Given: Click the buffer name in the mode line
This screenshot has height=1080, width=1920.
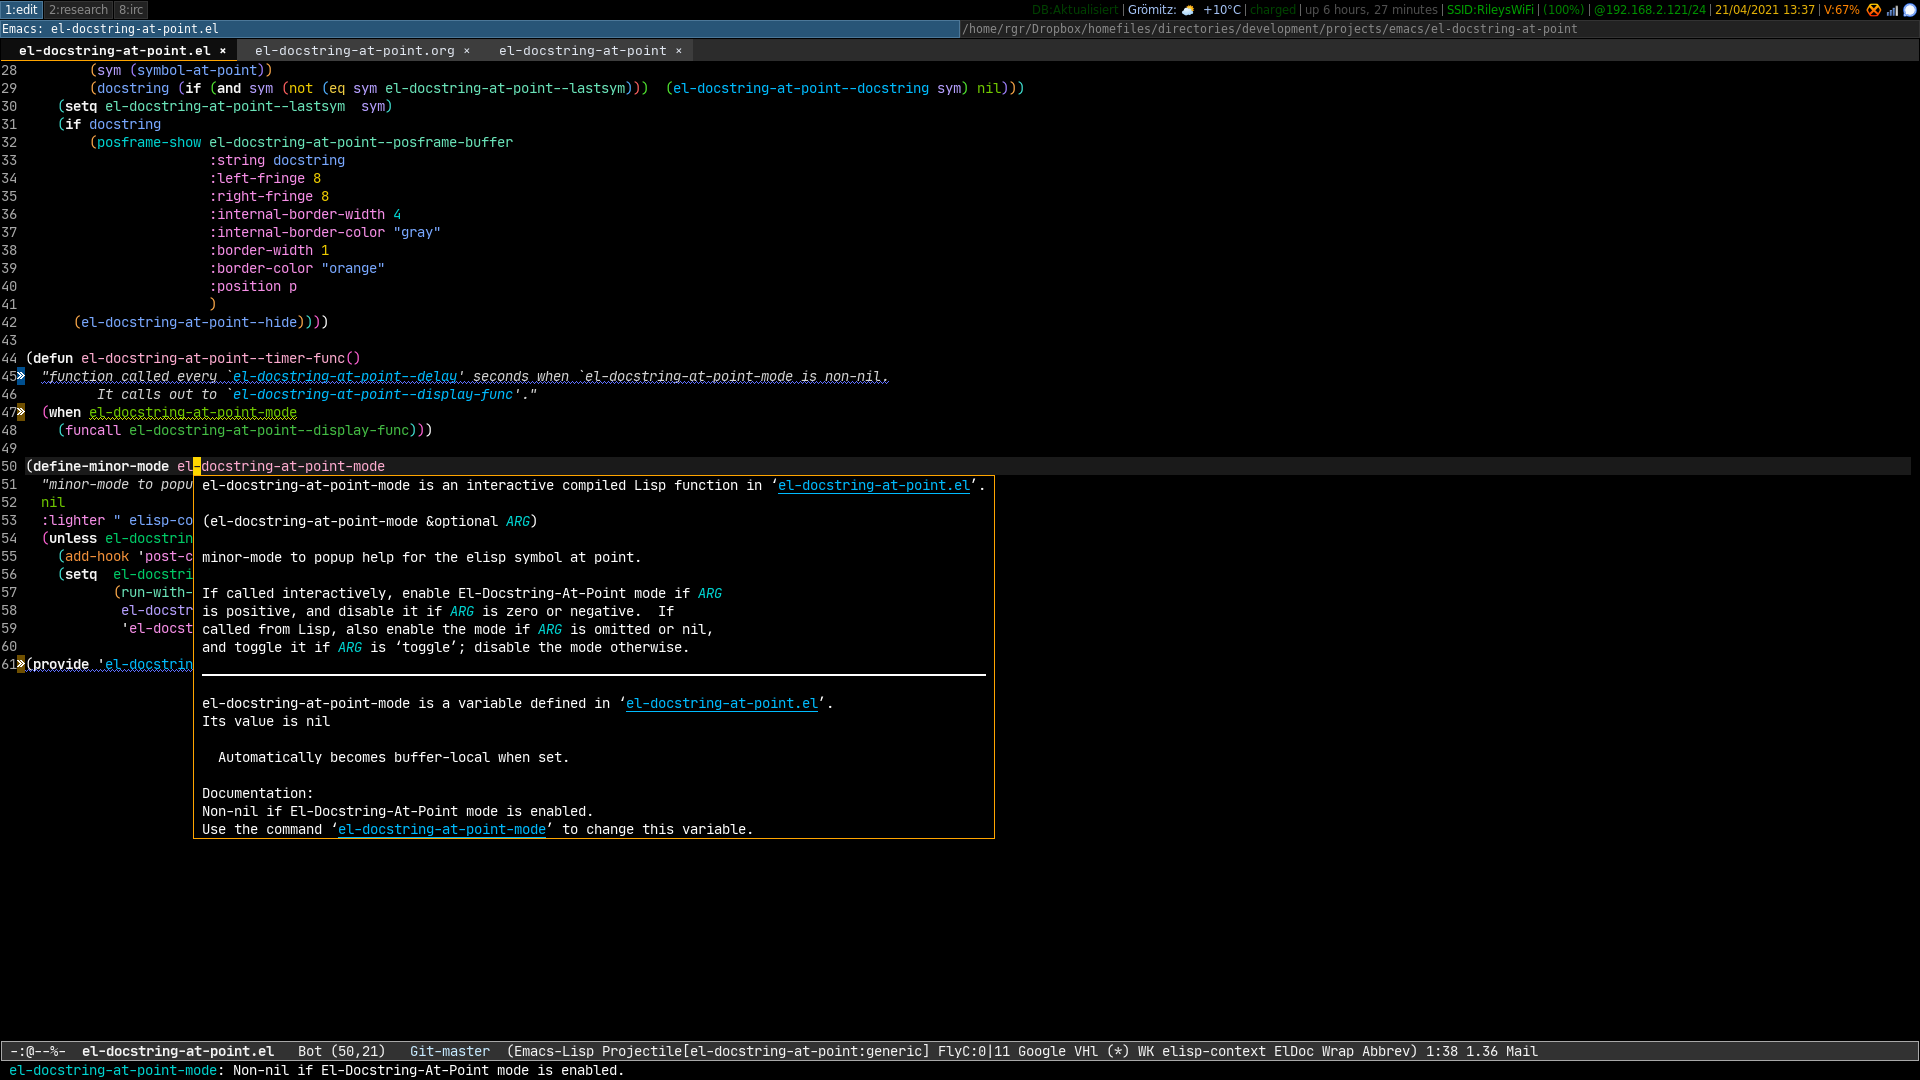Looking at the screenshot, I should click(x=177, y=1052).
